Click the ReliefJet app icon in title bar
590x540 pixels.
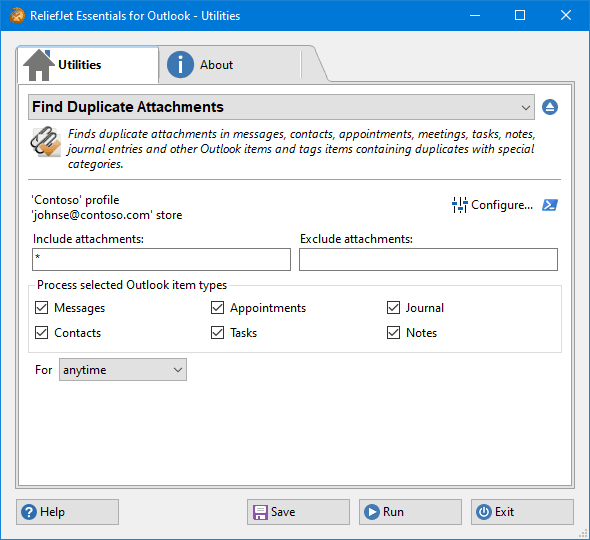[x=17, y=15]
